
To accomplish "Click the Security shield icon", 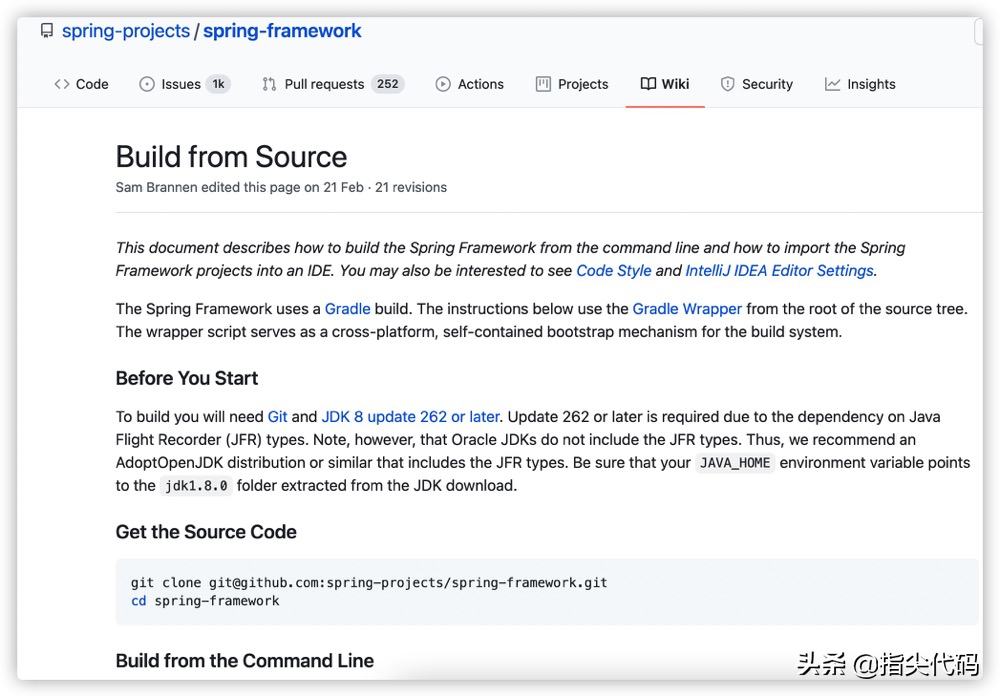I will coord(728,84).
